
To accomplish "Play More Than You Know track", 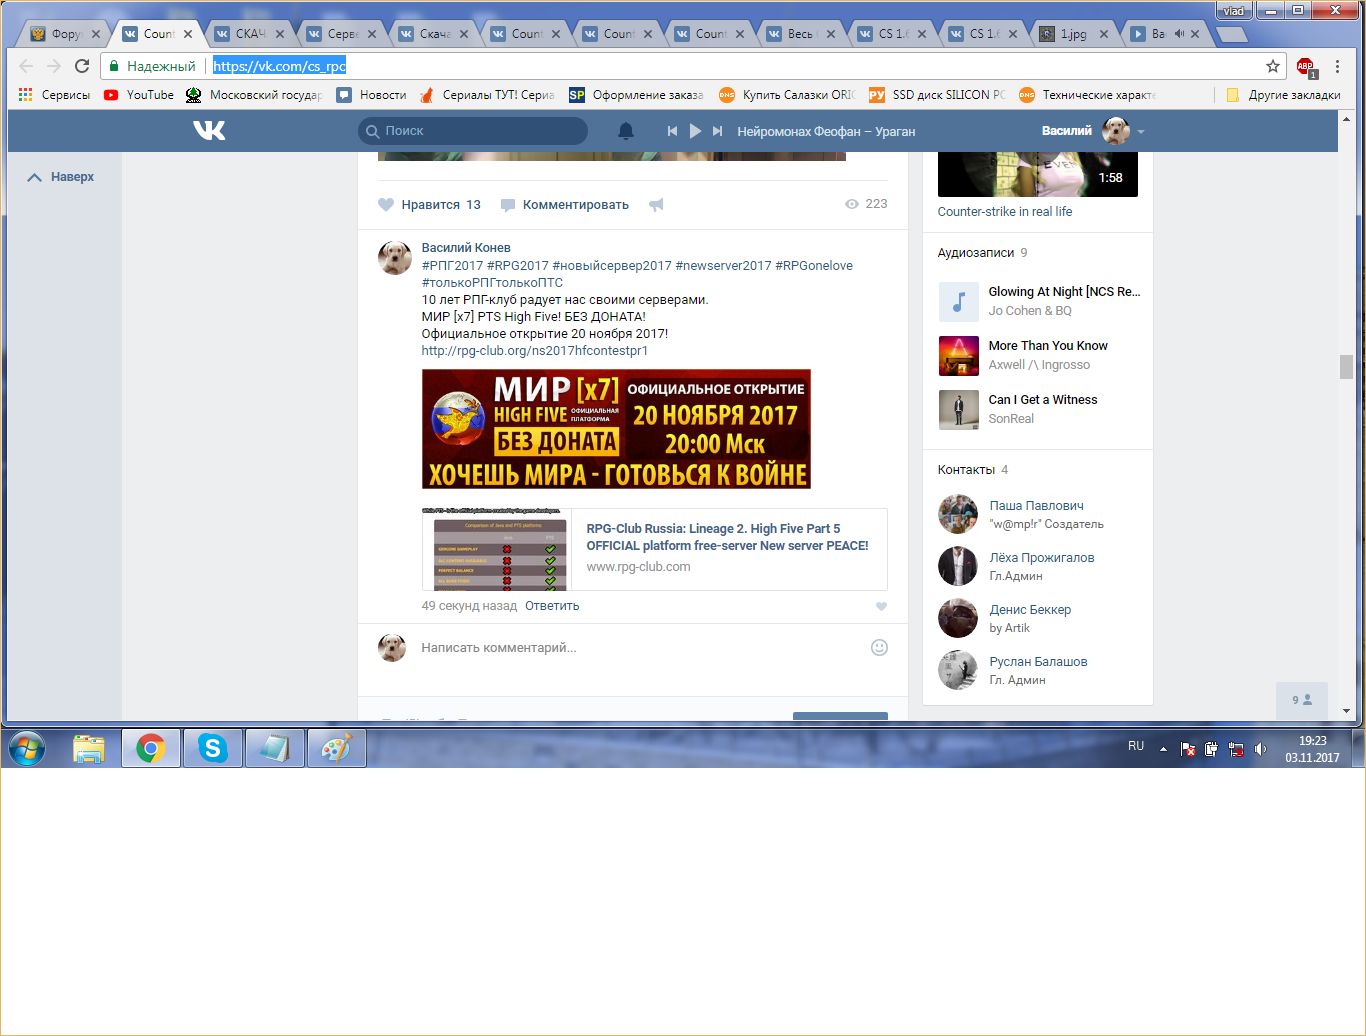I will pos(958,355).
